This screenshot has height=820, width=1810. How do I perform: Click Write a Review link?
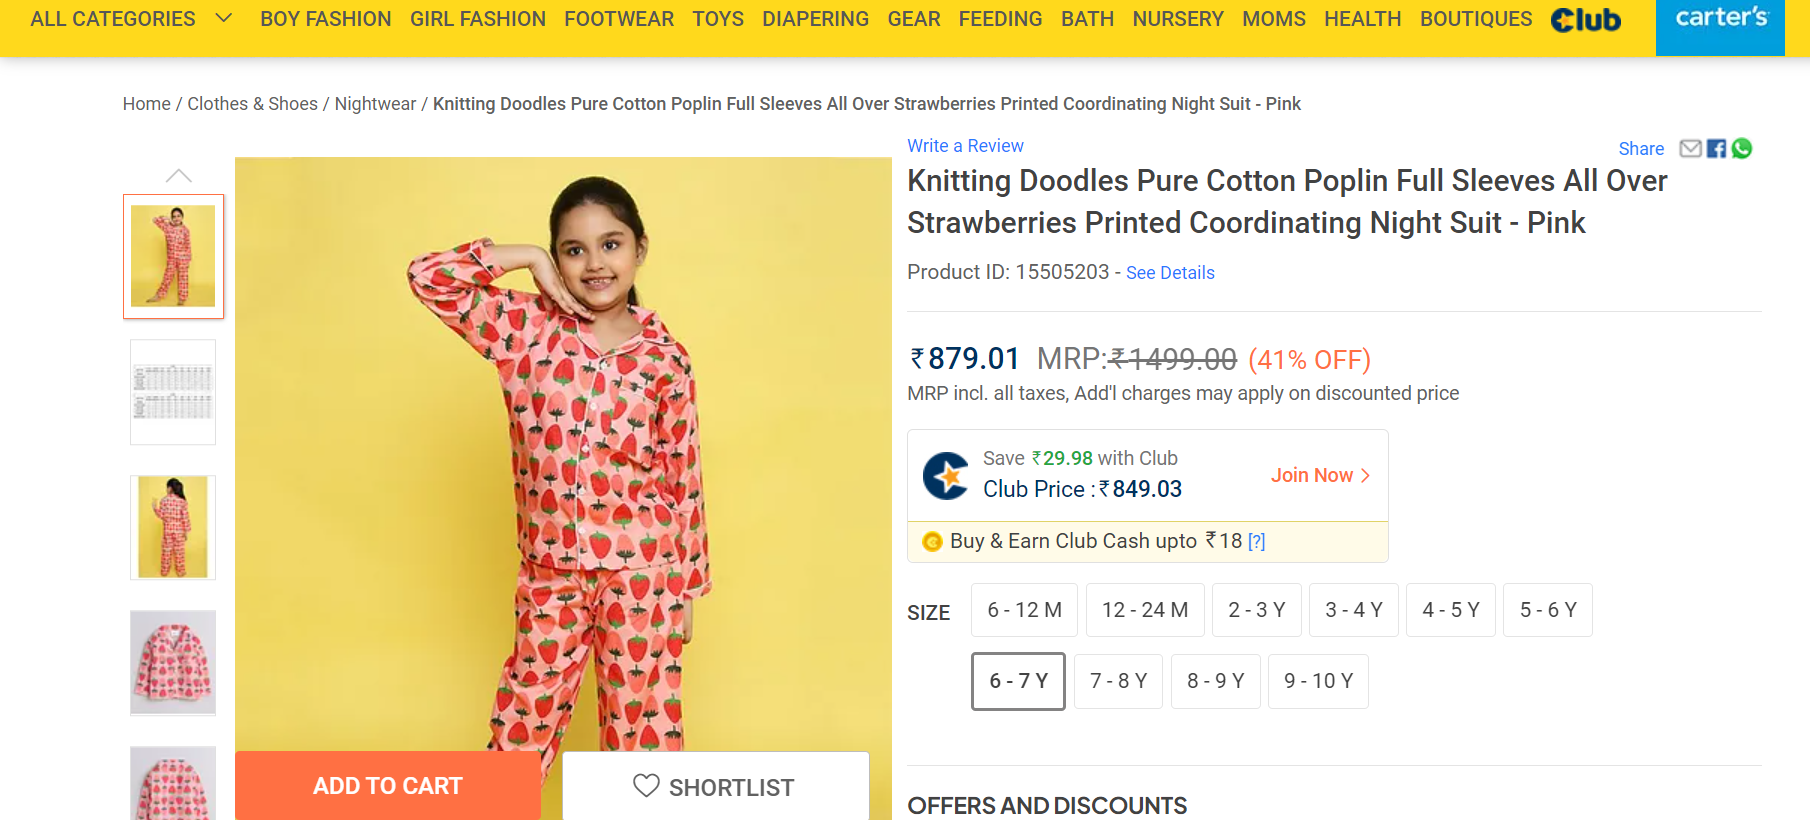(965, 146)
